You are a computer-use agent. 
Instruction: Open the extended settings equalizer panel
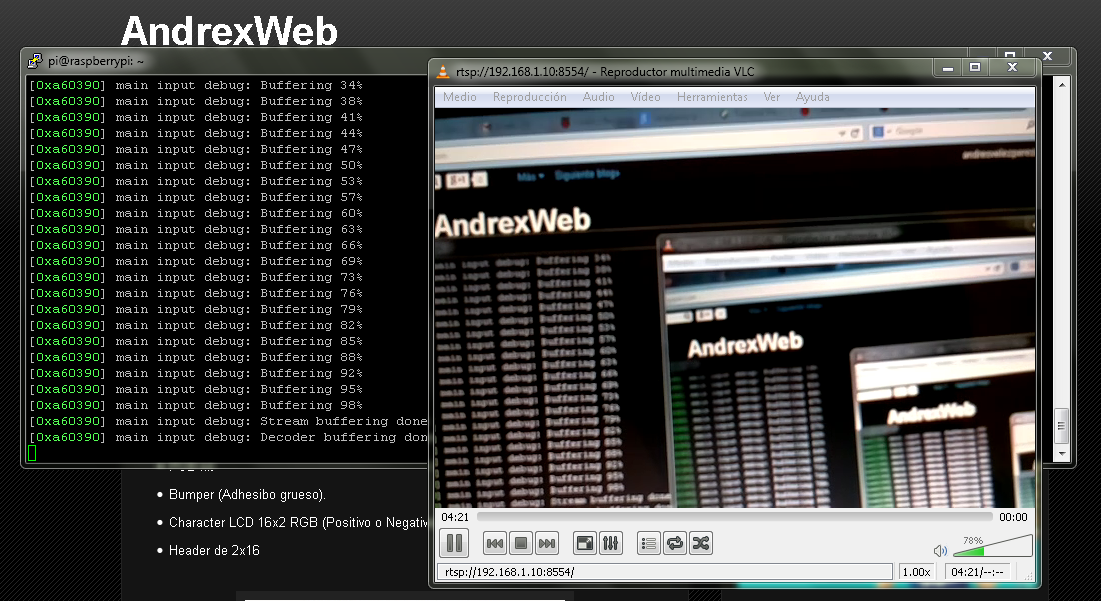click(x=611, y=543)
